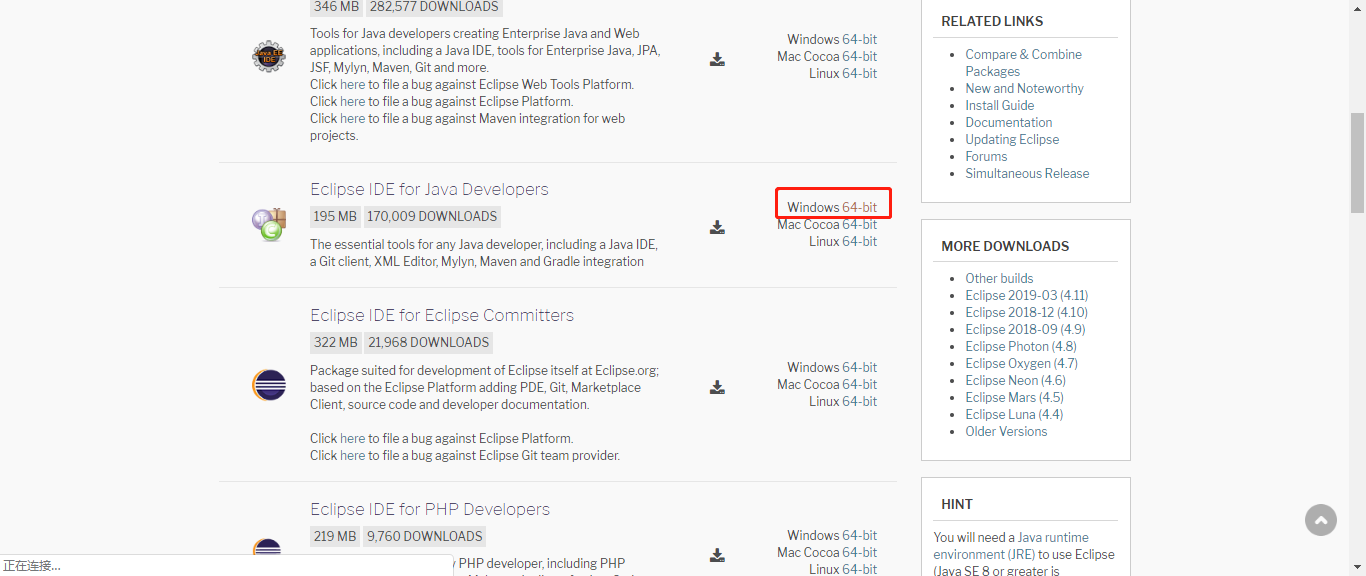This screenshot has width=1366, height=576.
Task: Open the Eclipse IDE for Eclipse Committers title link
Action: pyautogui.click(x=442, y=316)
